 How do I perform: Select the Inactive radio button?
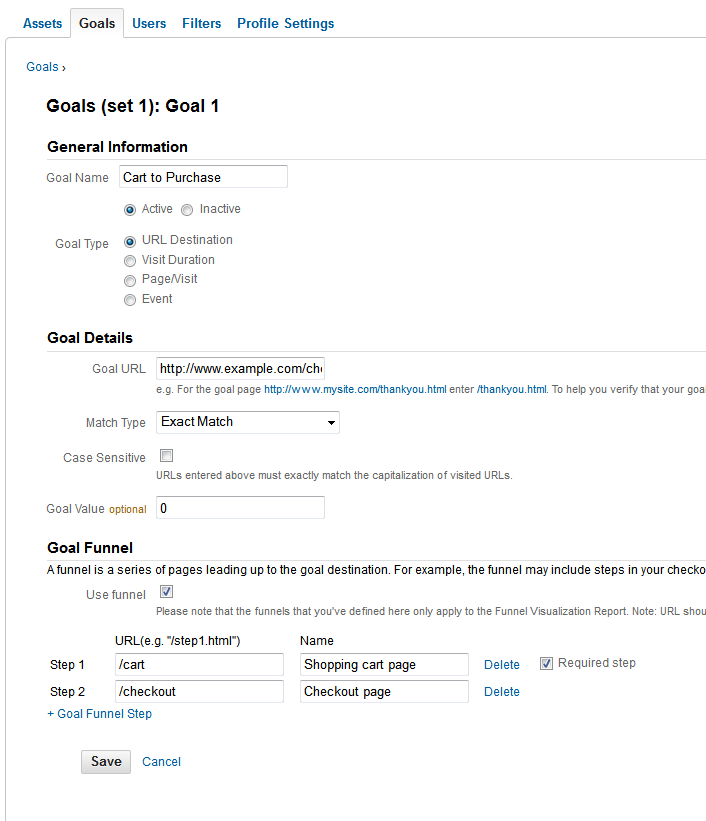(x=187, y=210)
